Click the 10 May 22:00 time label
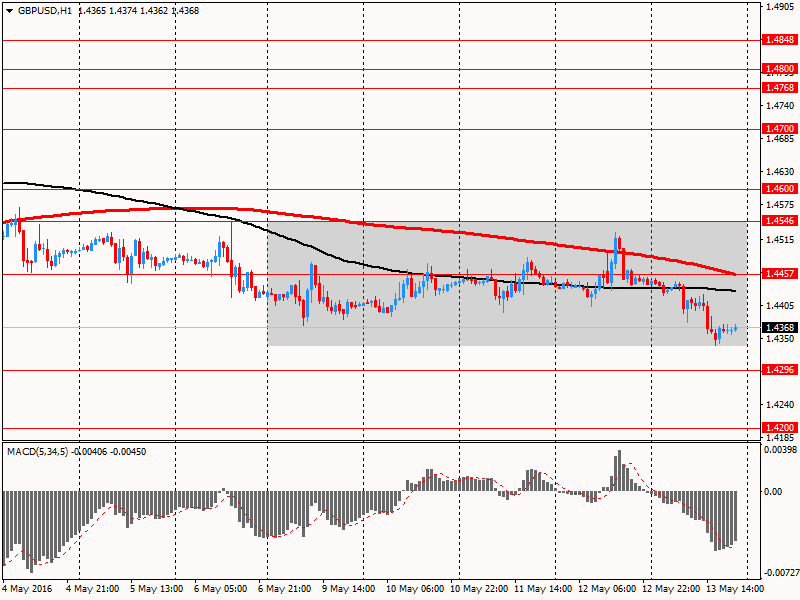This screenshot has width=800, height=600. [479, 589]
